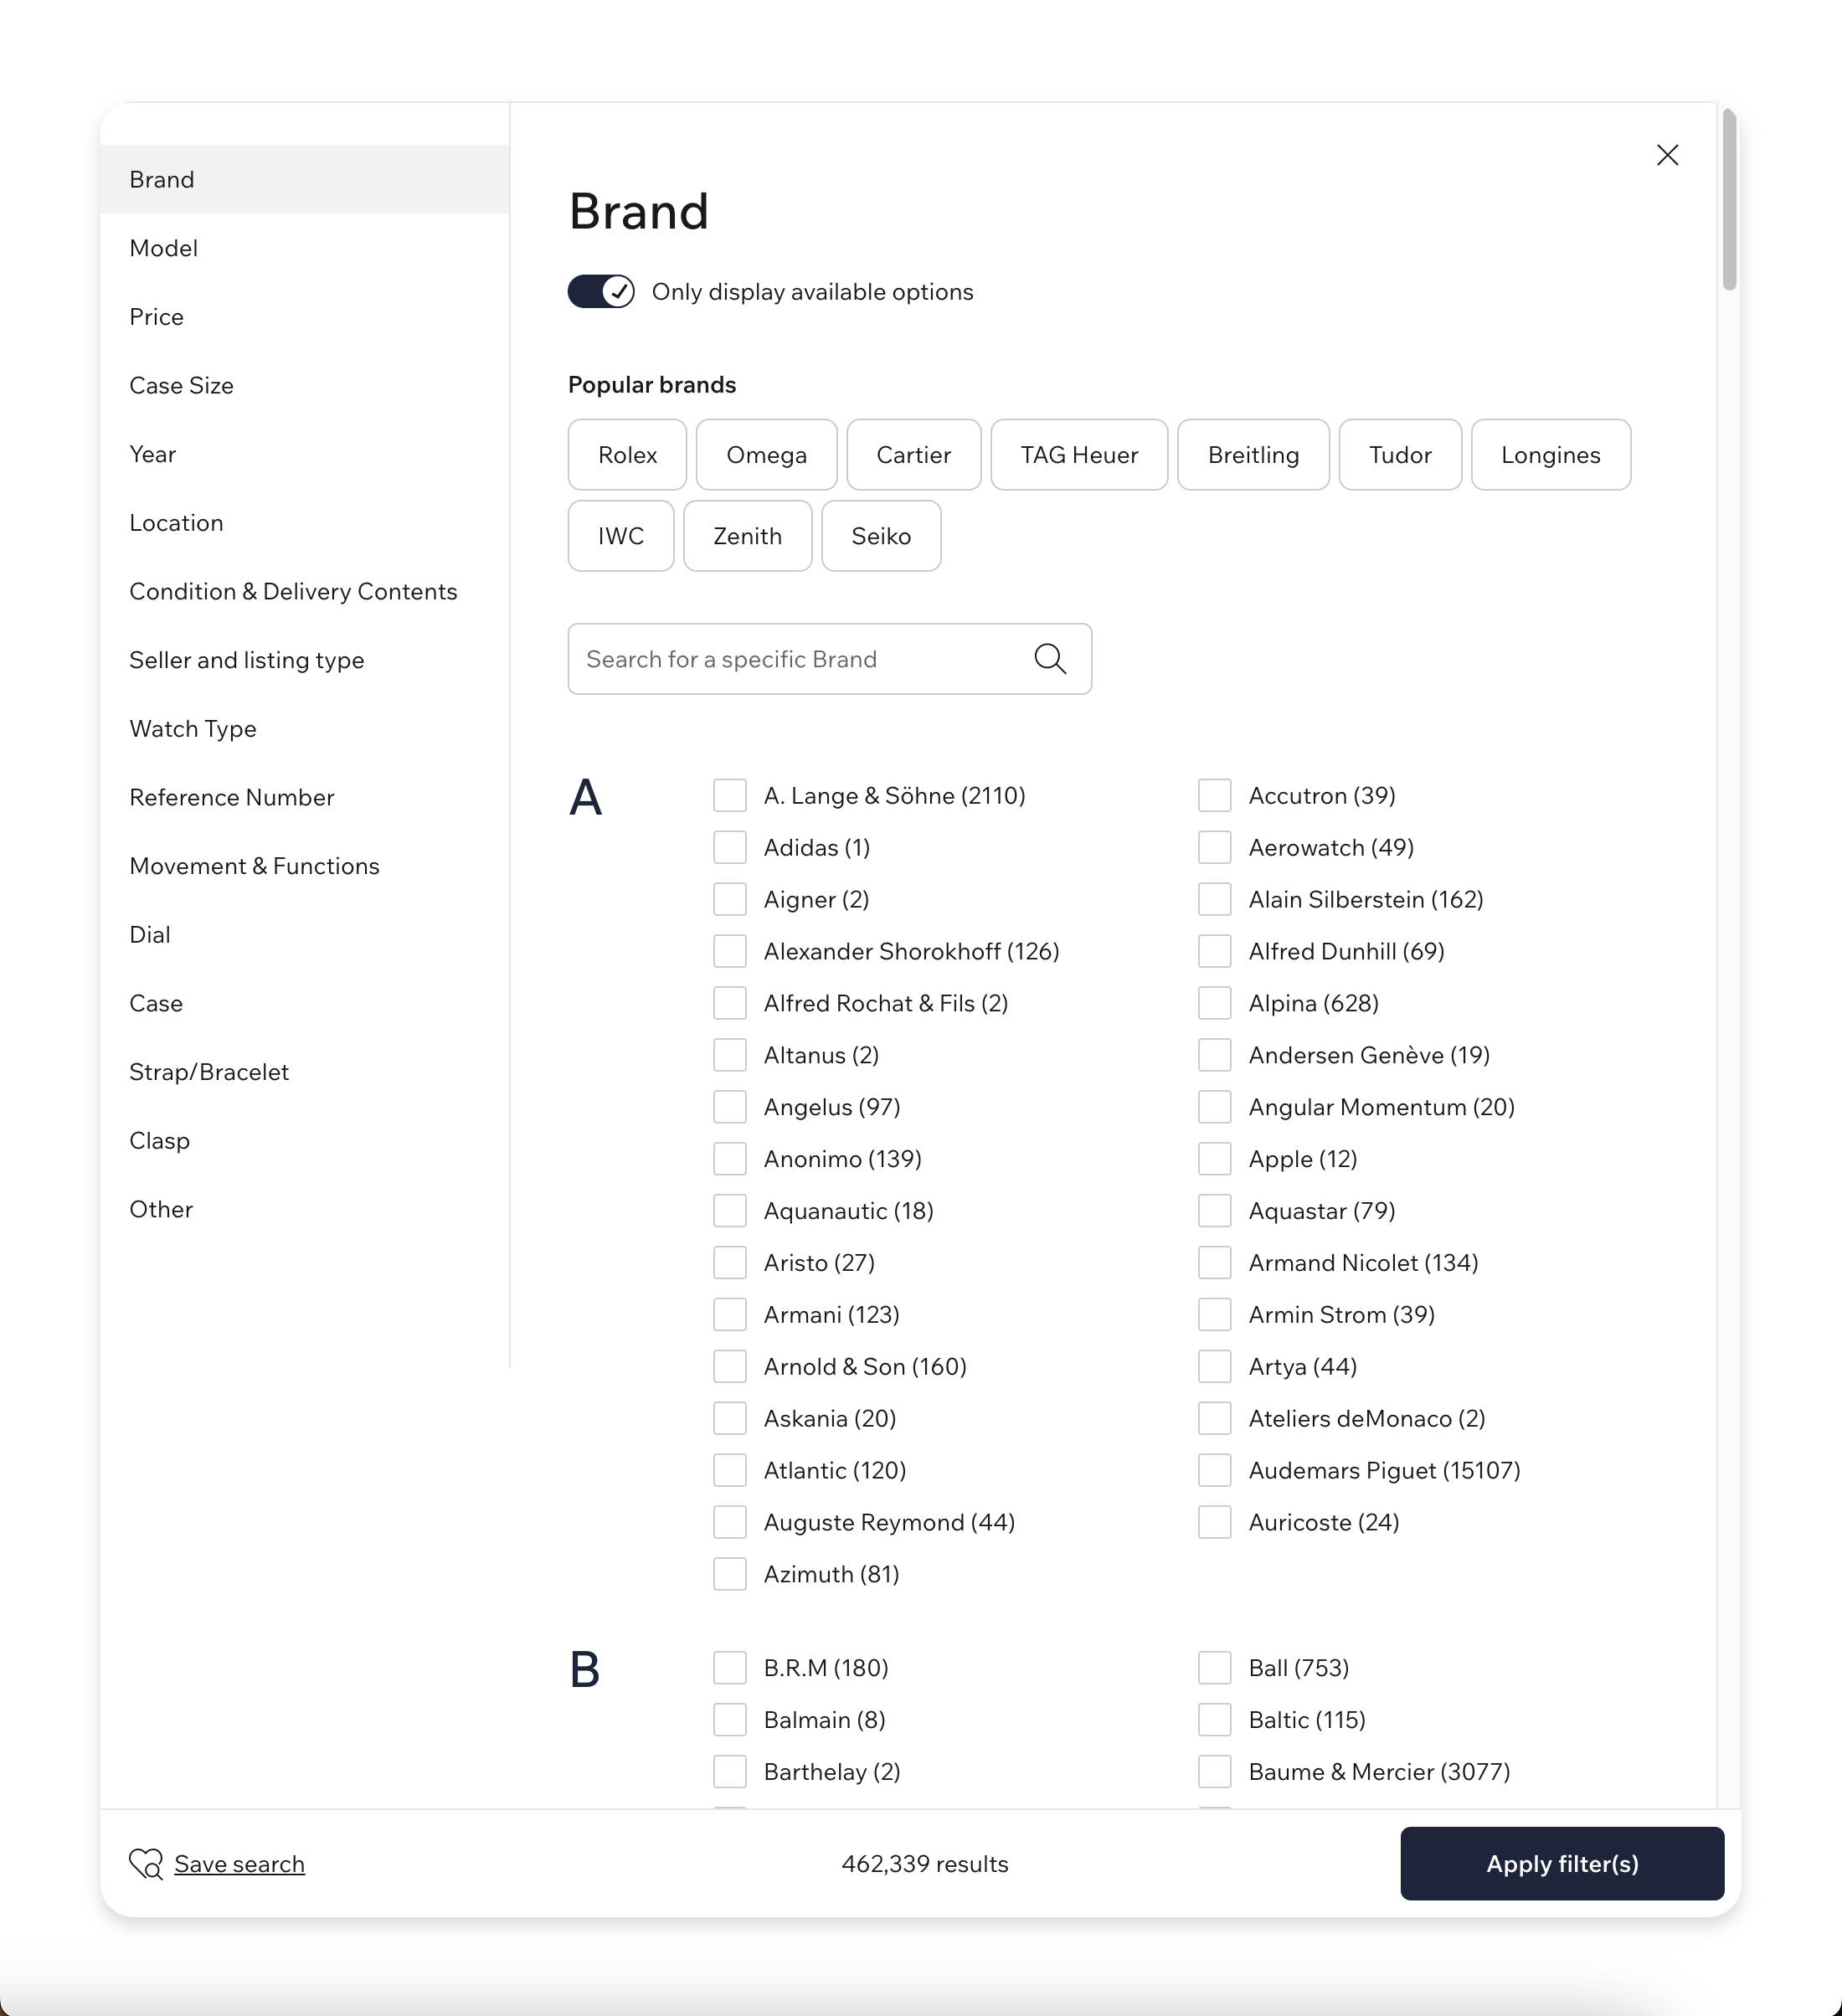Select the Baume & Mercier checkbox
This screenshot has width=1842, height=2016.
(x=1214, y=1771)
